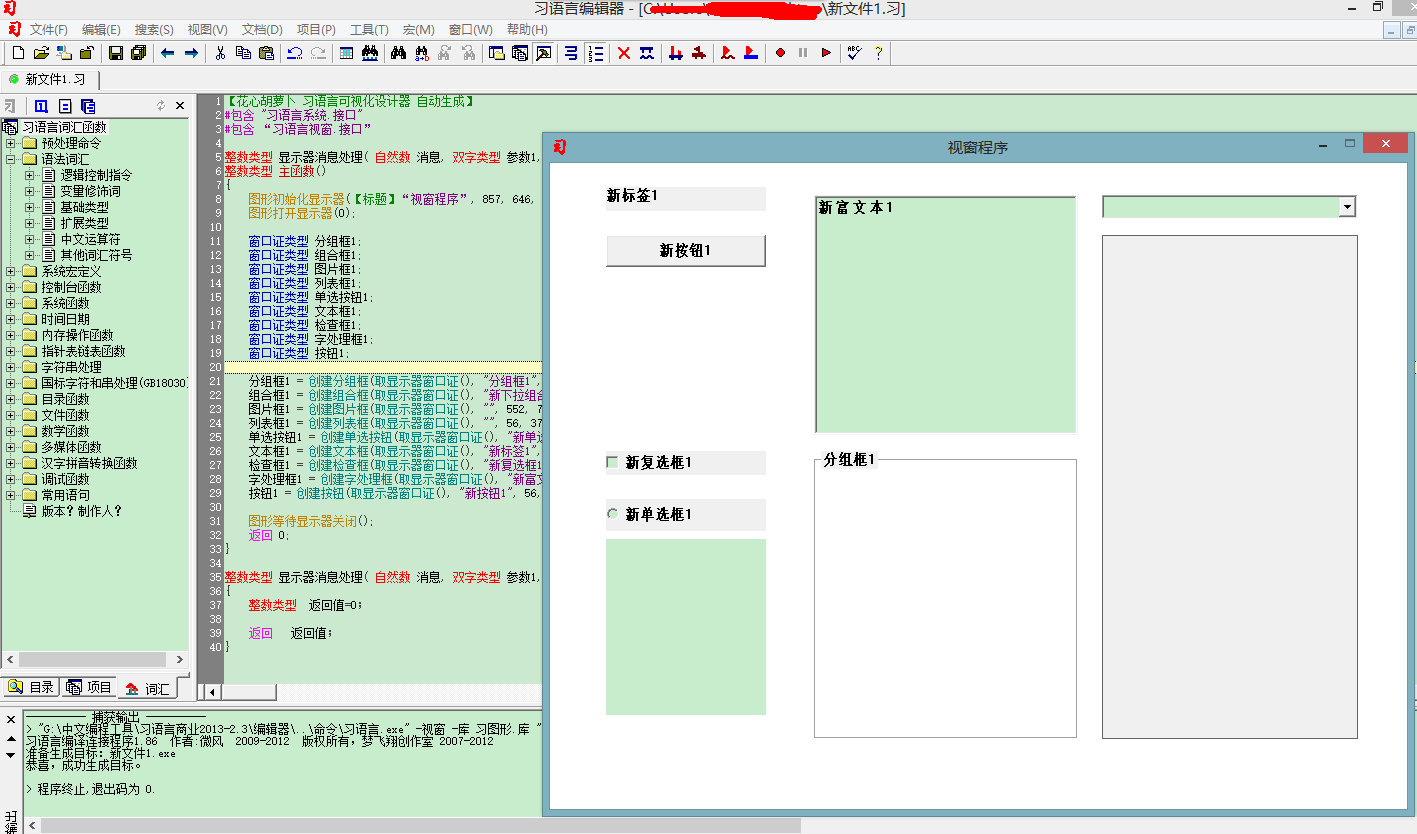Open the 项目(P) menu
This screenshot has height=834, width=1417.
click(x=316, y=30)
